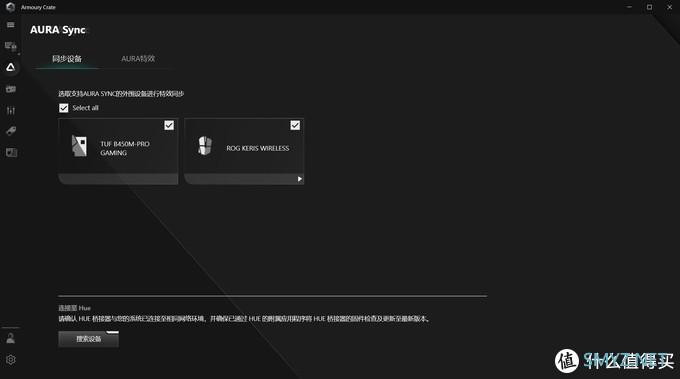Click the Armoury Crate logo in title bar
This screenshot has width=680, height=379.
pyautogui.click(x=10, y=7)
